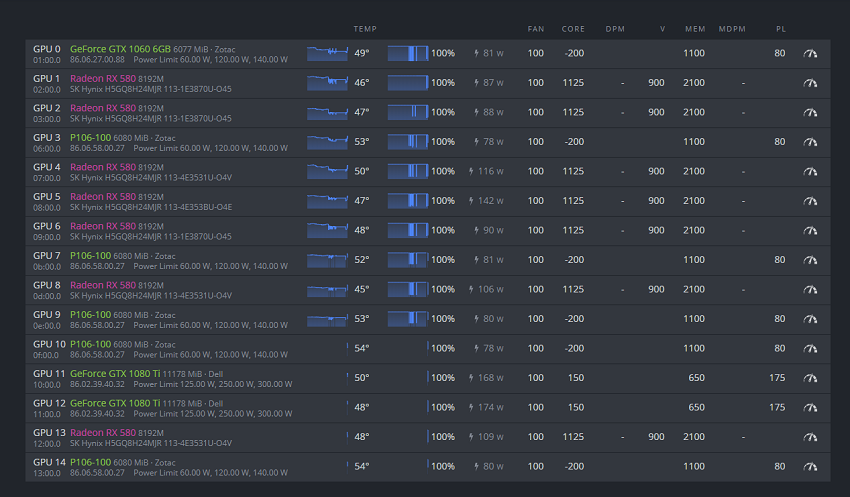The image size is (850, 497).
Task: Click GPU 12 power limit value 175
Action: (x=777, y=408)
